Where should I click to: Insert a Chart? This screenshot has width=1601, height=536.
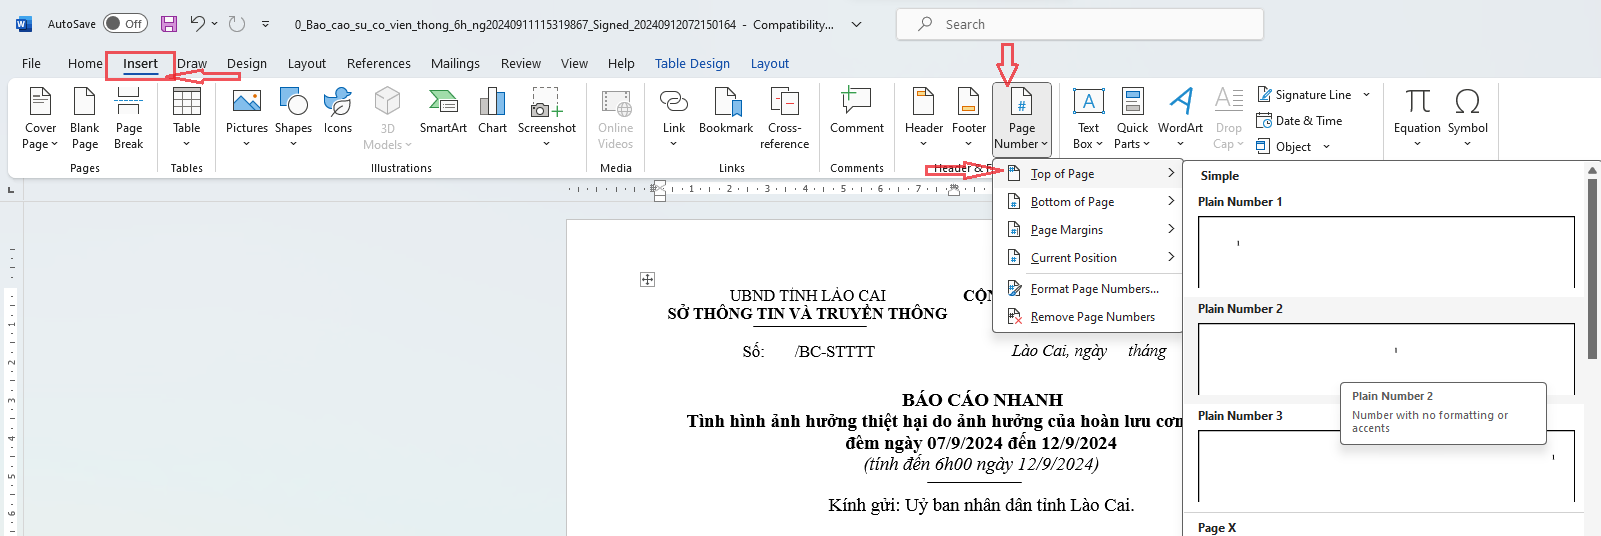(x=492, y=110)
